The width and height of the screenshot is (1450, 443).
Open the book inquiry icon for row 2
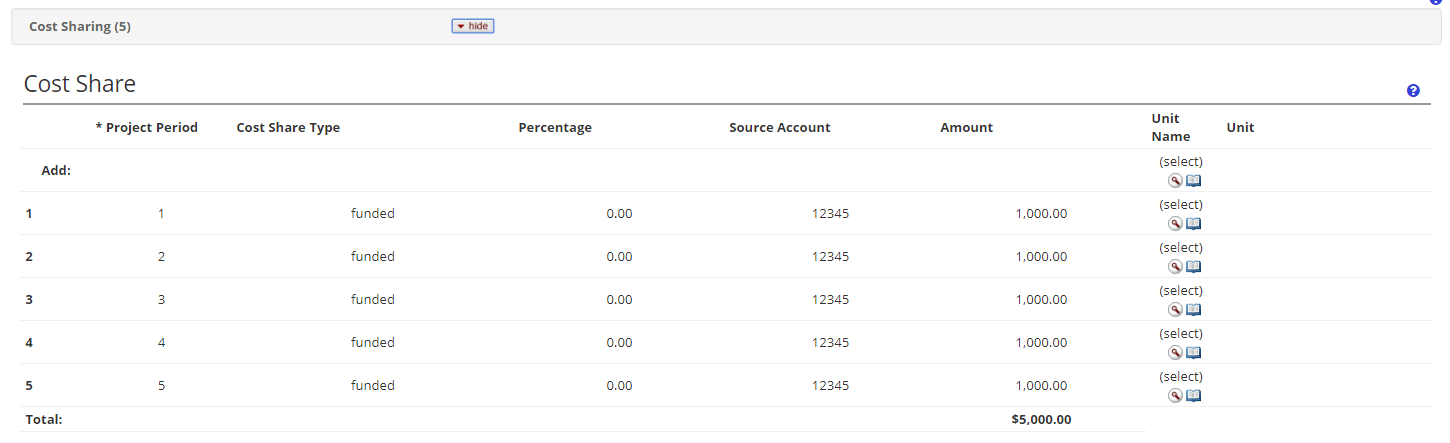(x=1193, y=267)
